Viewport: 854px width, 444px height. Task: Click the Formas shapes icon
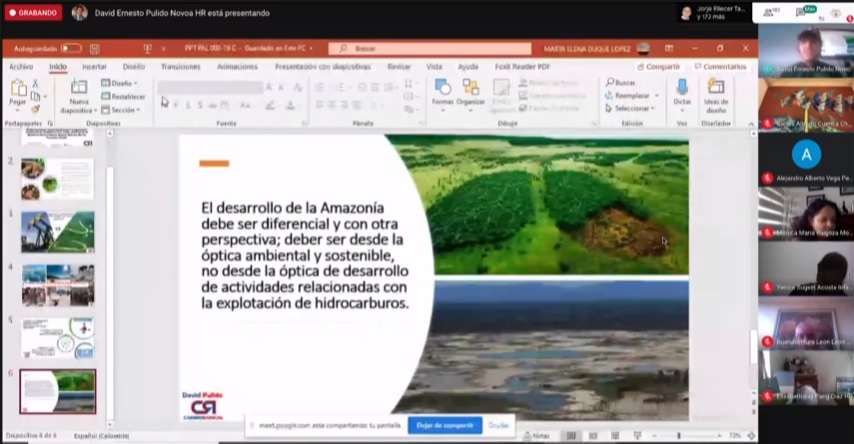tap(442, 87)
